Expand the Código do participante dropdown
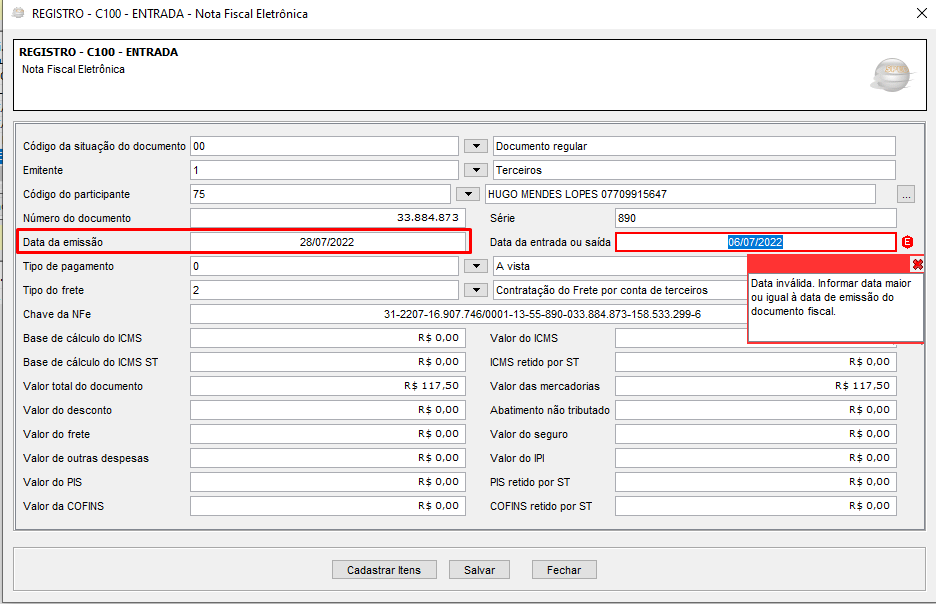The image size is (936, 605). pyautogui.click(x=468, y=194)
